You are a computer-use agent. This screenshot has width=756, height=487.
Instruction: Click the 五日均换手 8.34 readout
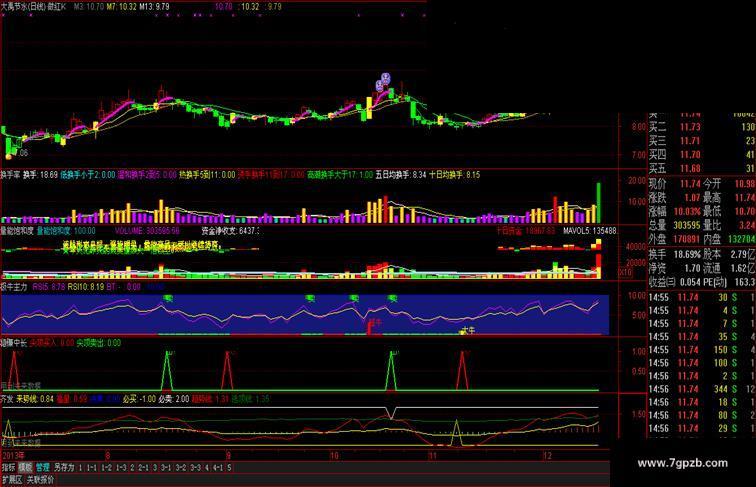(x=401, y=175)
